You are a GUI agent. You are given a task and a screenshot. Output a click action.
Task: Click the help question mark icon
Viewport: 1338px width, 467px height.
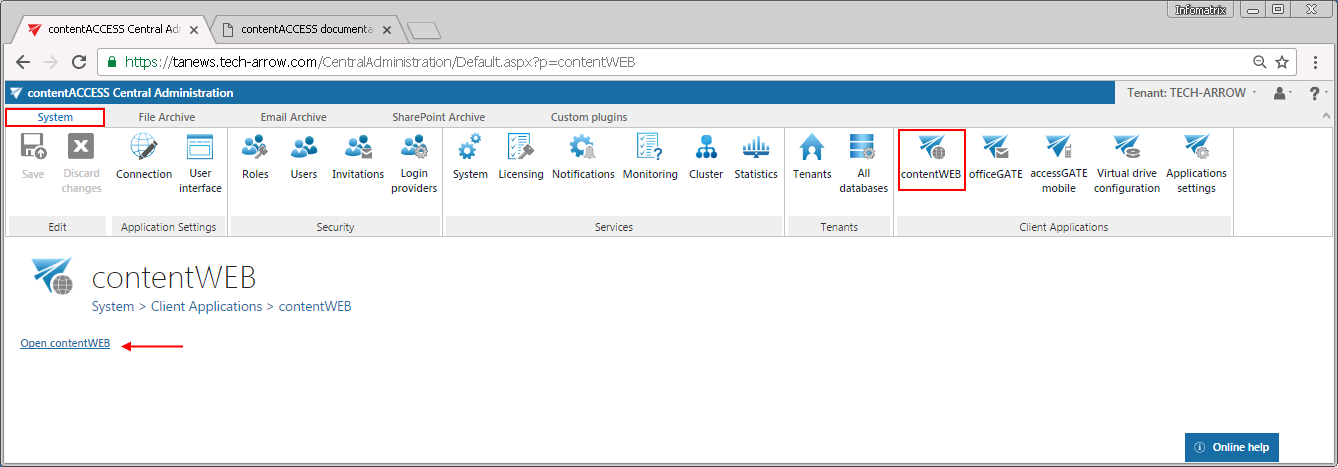point(1314,93)
